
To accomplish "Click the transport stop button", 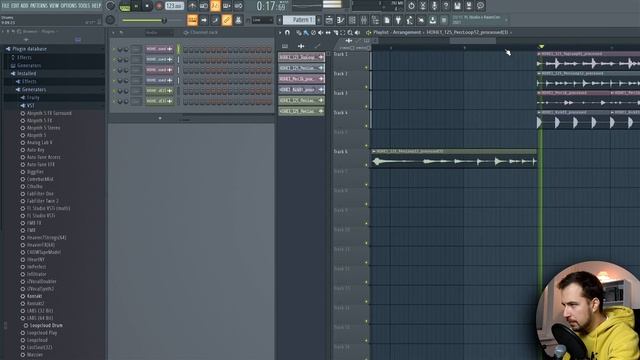I will tap(147, 6).
